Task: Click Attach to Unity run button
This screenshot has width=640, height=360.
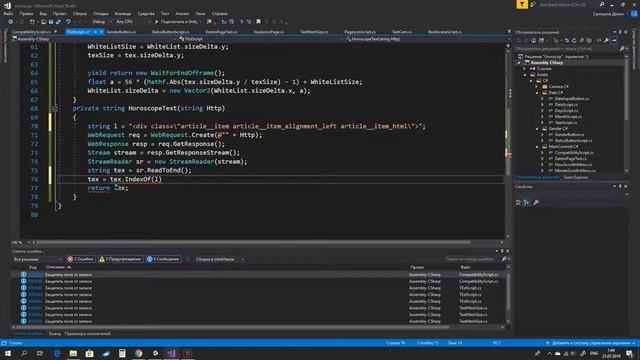Action: (177, 22)
